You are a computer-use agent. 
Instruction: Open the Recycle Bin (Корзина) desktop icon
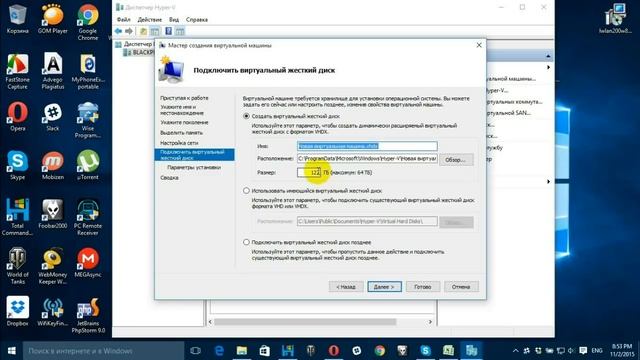17,19
